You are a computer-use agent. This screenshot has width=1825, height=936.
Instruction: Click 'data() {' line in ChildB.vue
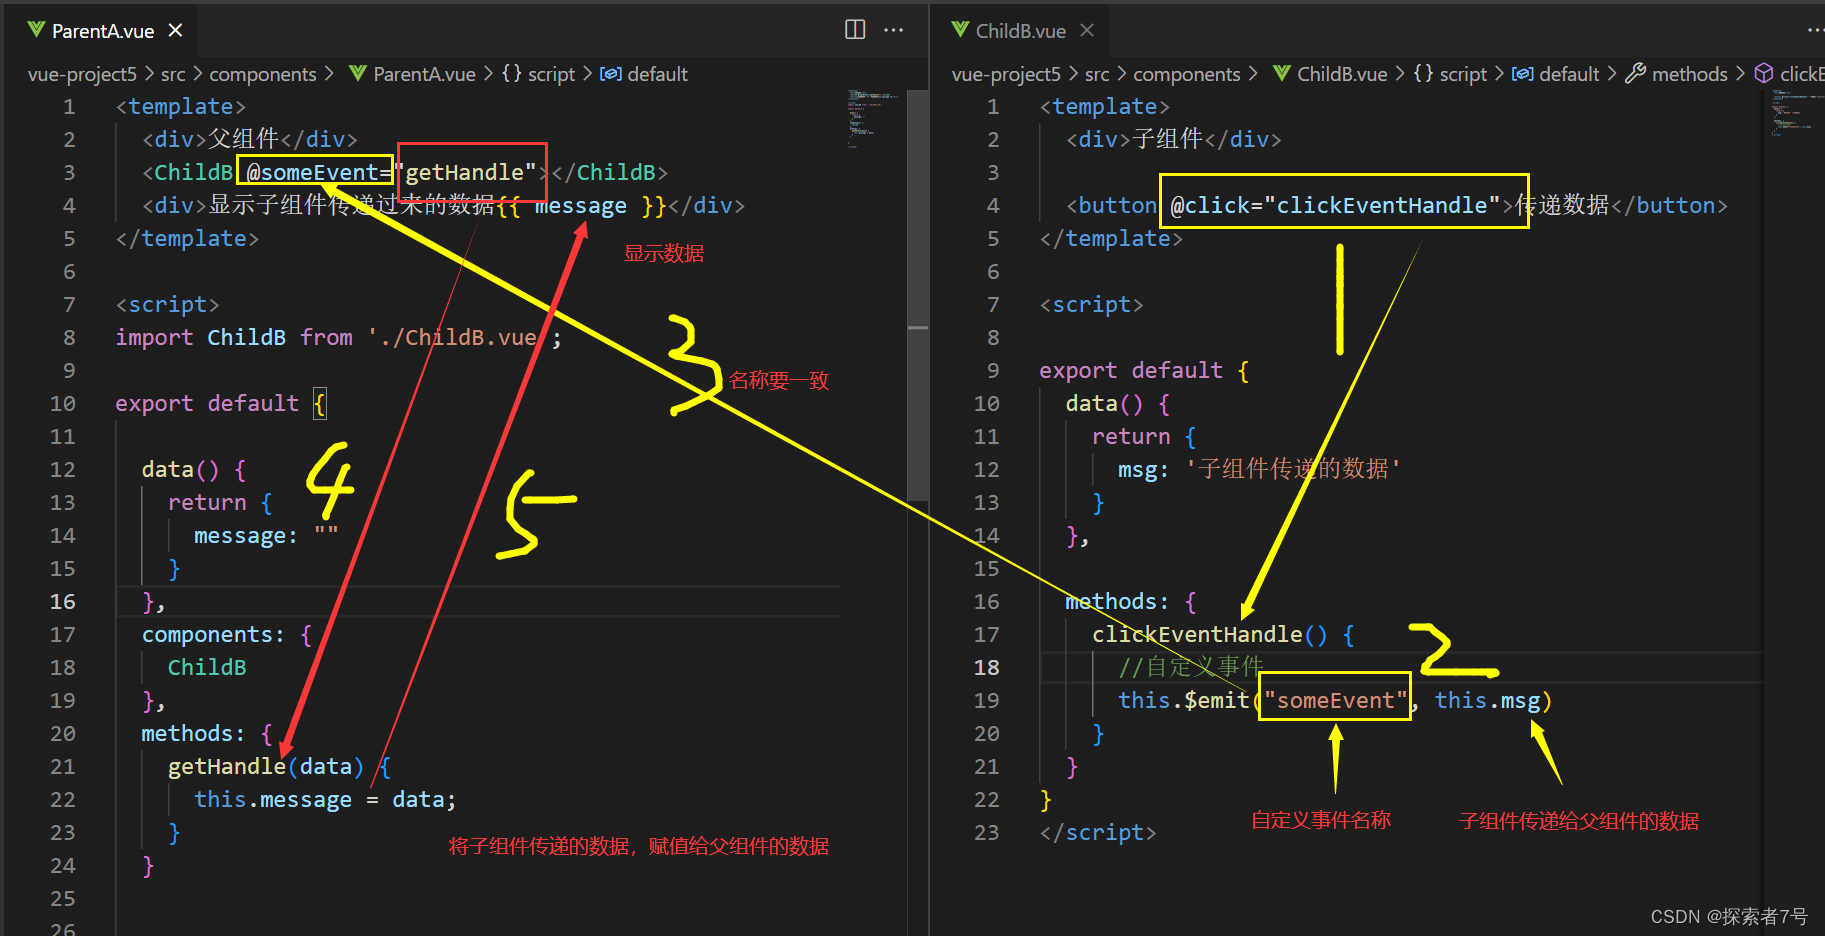[1118, 403]
